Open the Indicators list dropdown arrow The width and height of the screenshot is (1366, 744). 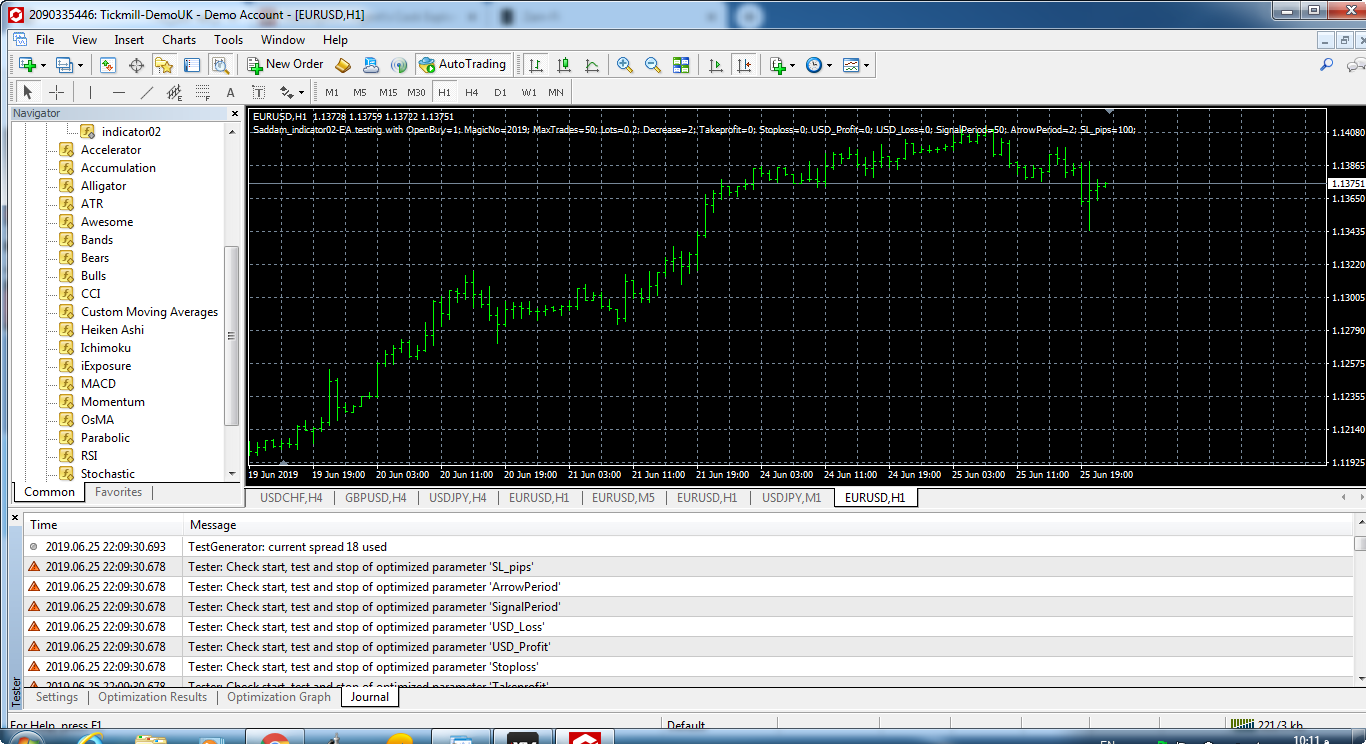click(792, 66)
